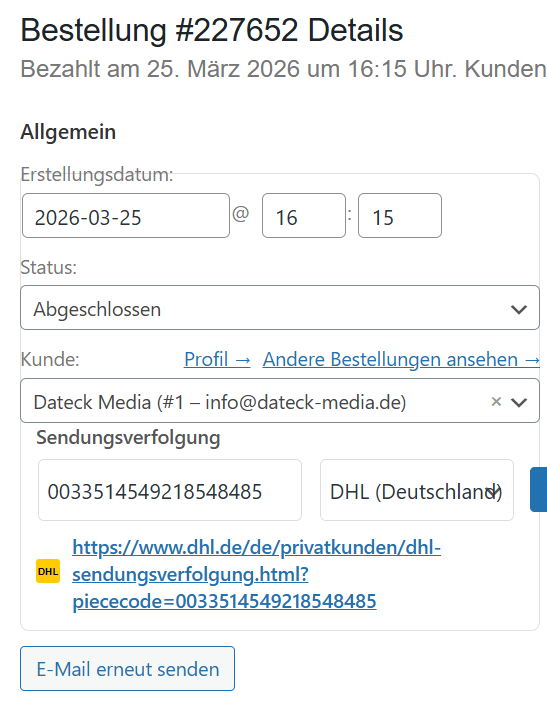Clear the selected customer with the × icon
The image size is (547, 710).
(496, 401)
